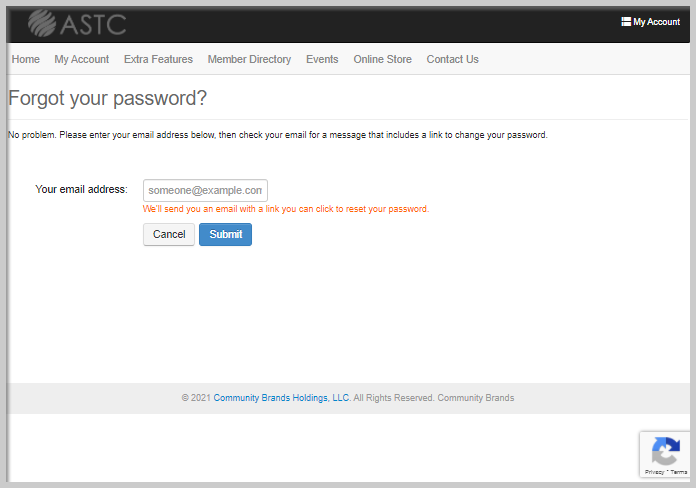Screen dimensions: 696x488
Task: Focus the email address input field
Action: (x=205, y=190)
